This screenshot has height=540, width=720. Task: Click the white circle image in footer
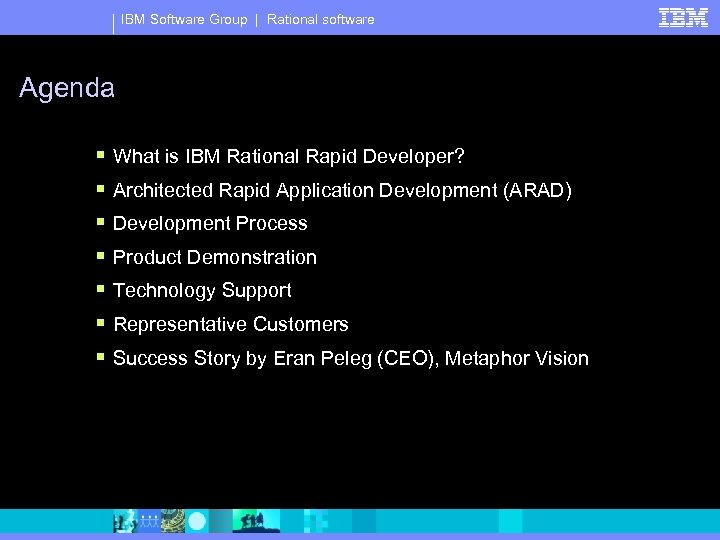197,521
